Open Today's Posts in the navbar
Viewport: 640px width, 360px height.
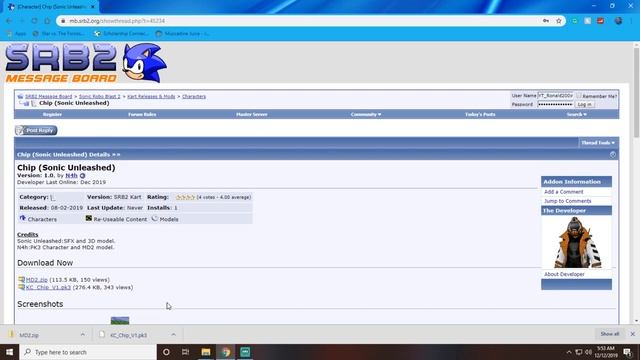[x=480, y=115]
